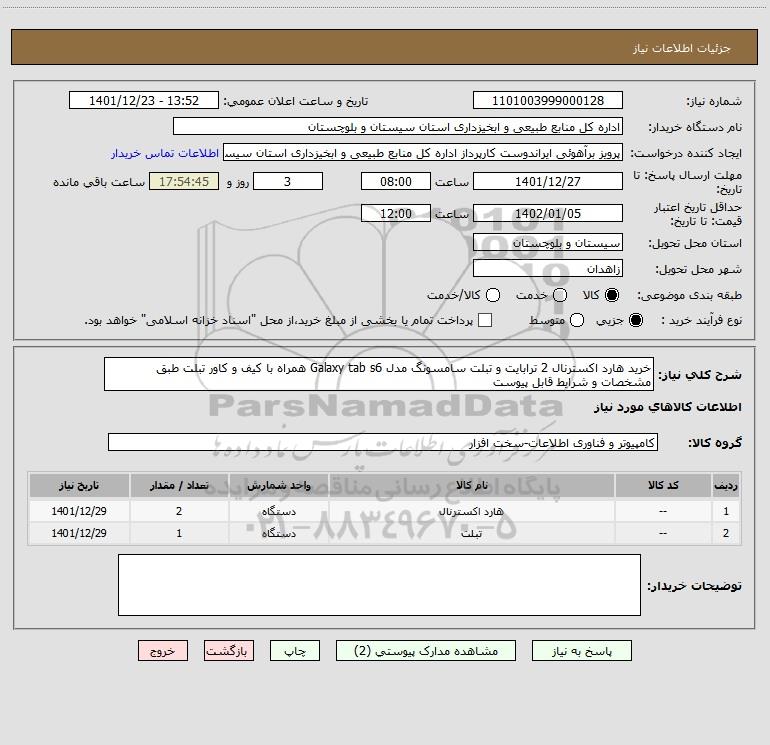Select the جزیی purchase type radio
This screenshot has height=745, width=770.
[636, 320]
